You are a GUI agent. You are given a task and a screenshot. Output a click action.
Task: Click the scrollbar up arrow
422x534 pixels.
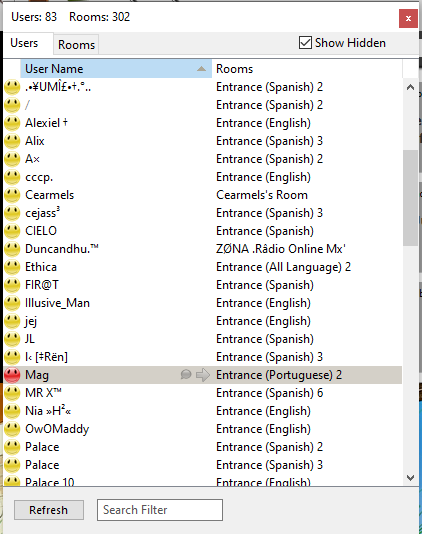pyautogui.click(x=410, y=88)
